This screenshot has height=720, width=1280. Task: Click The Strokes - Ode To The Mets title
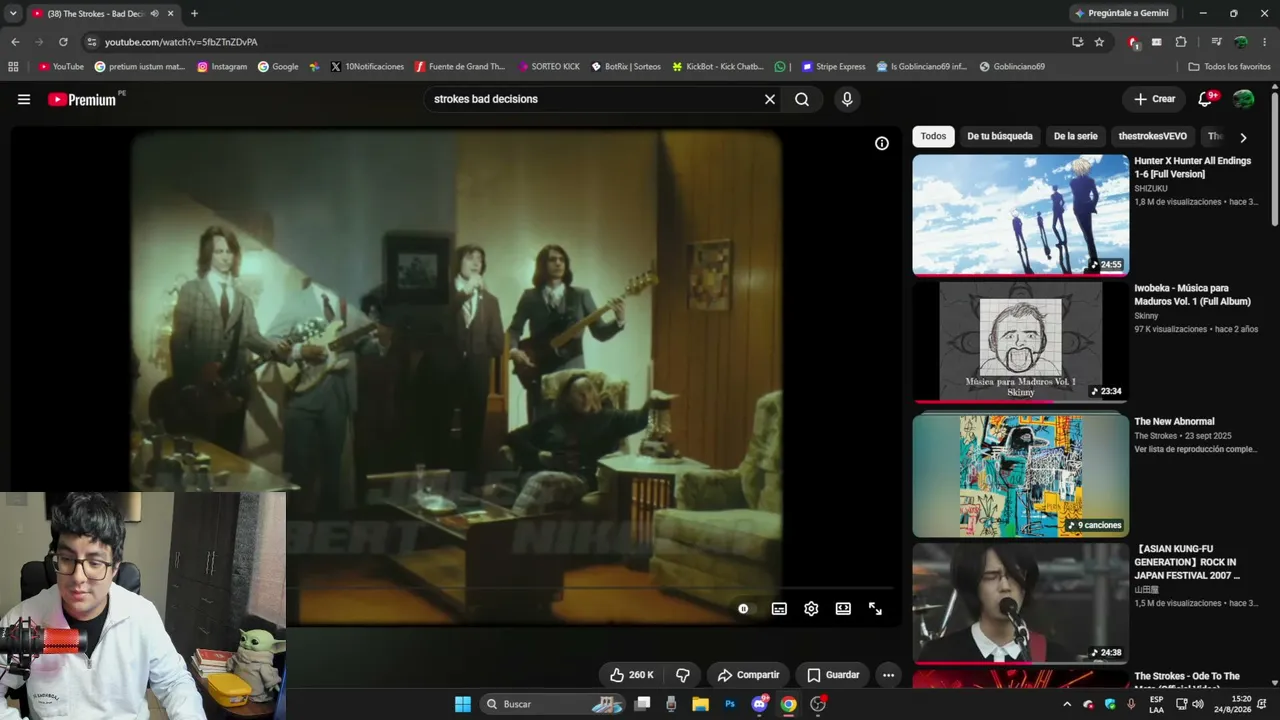tap(1187, 680)
